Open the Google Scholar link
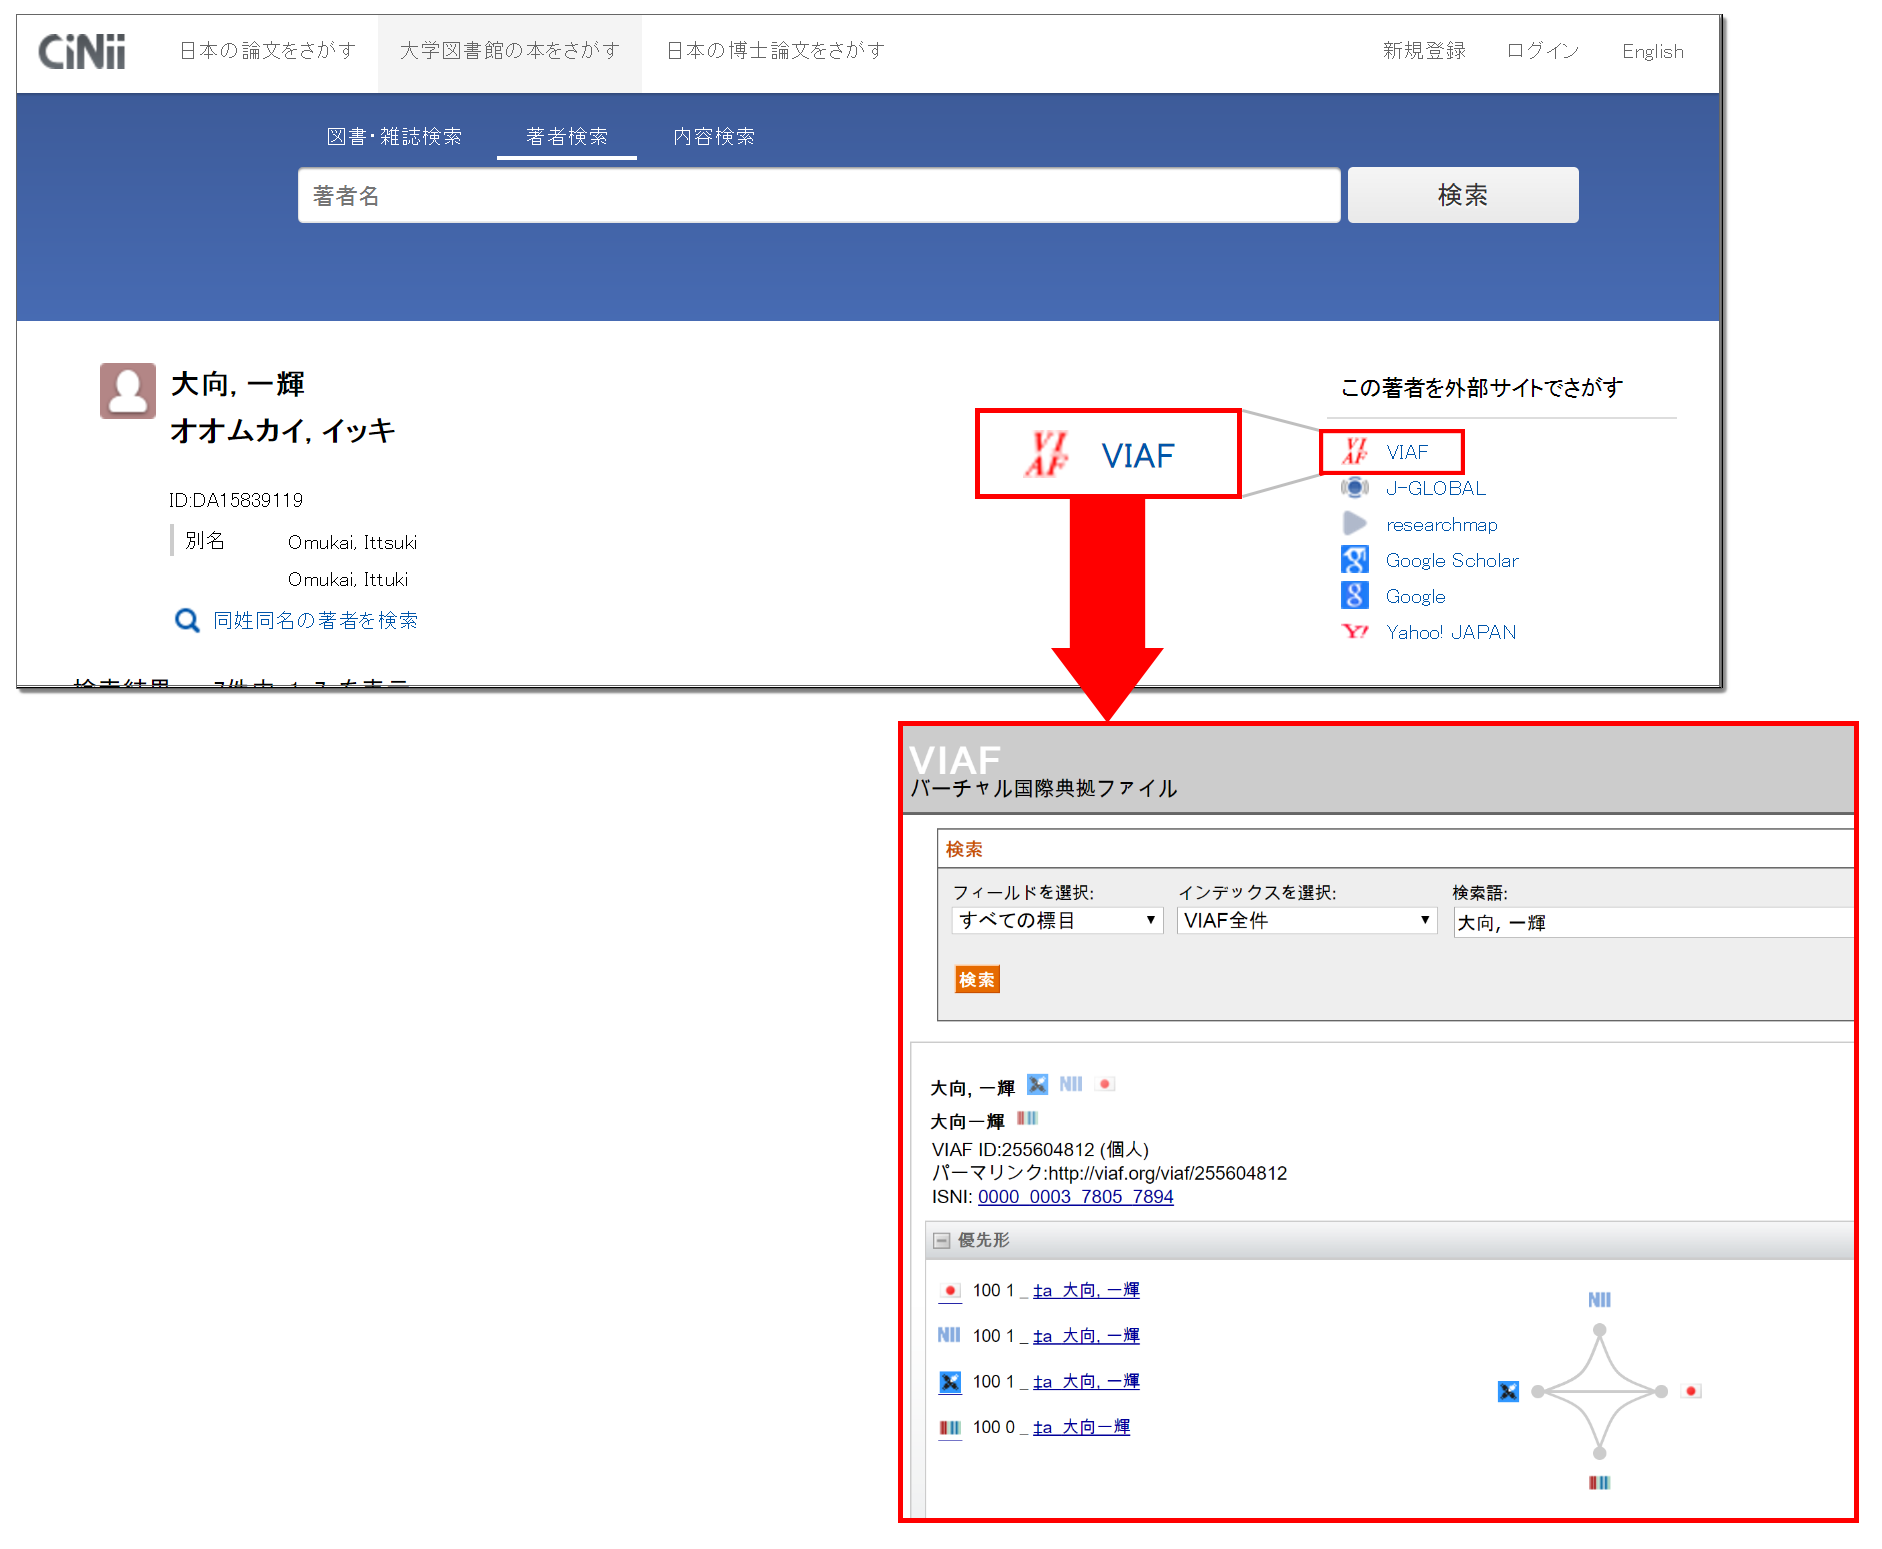 click(x=1452, y=560)
